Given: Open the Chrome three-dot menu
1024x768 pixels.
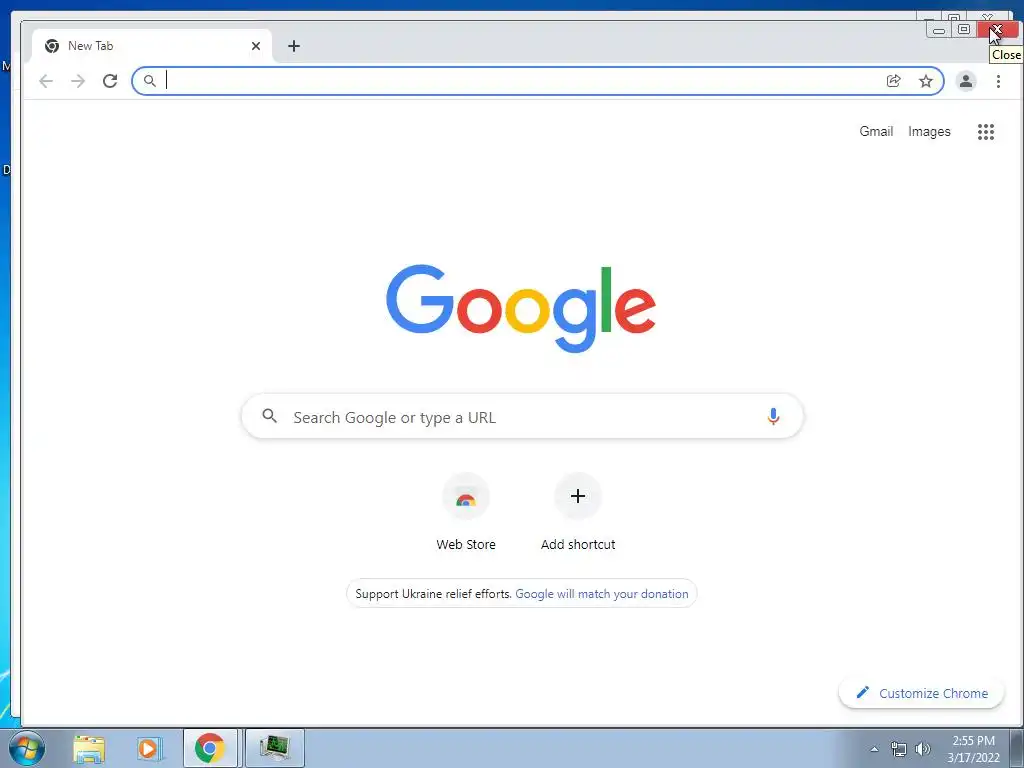Looking at the screenshot, I should click(998, 81).
